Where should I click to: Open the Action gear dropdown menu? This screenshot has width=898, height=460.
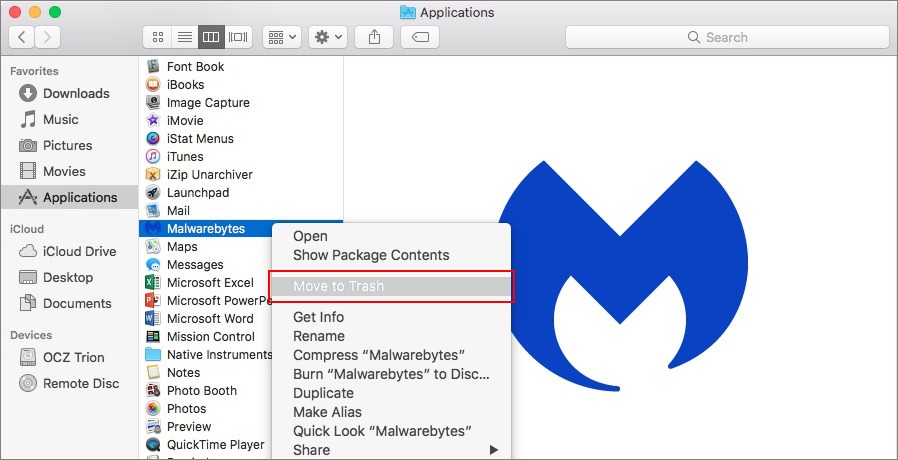point(328,37)
